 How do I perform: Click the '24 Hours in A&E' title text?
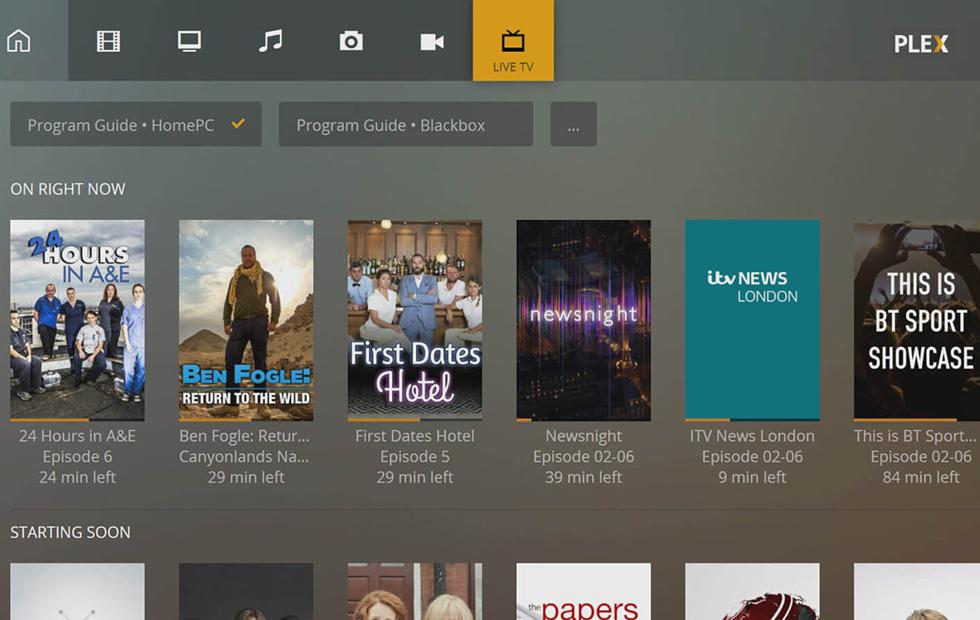78,436
